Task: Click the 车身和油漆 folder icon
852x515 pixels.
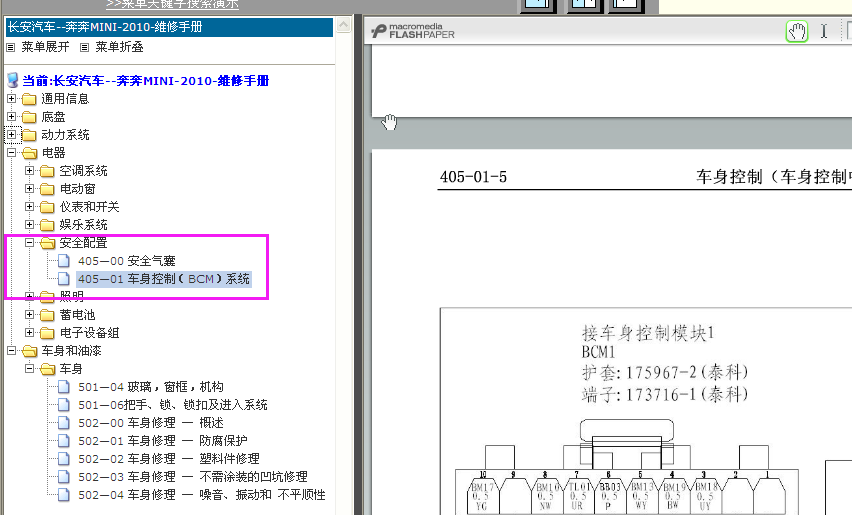Action: [x=29, y=351]
